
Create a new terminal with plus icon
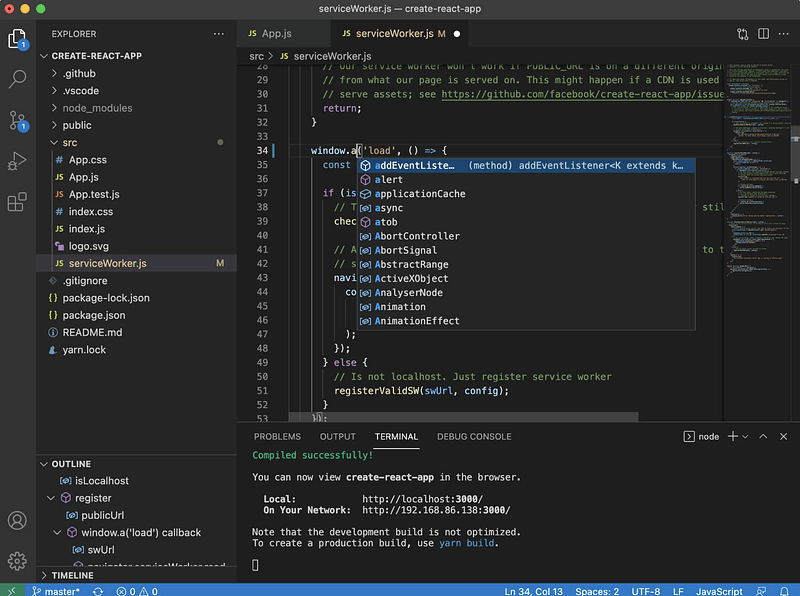click(x=733, y=437)
